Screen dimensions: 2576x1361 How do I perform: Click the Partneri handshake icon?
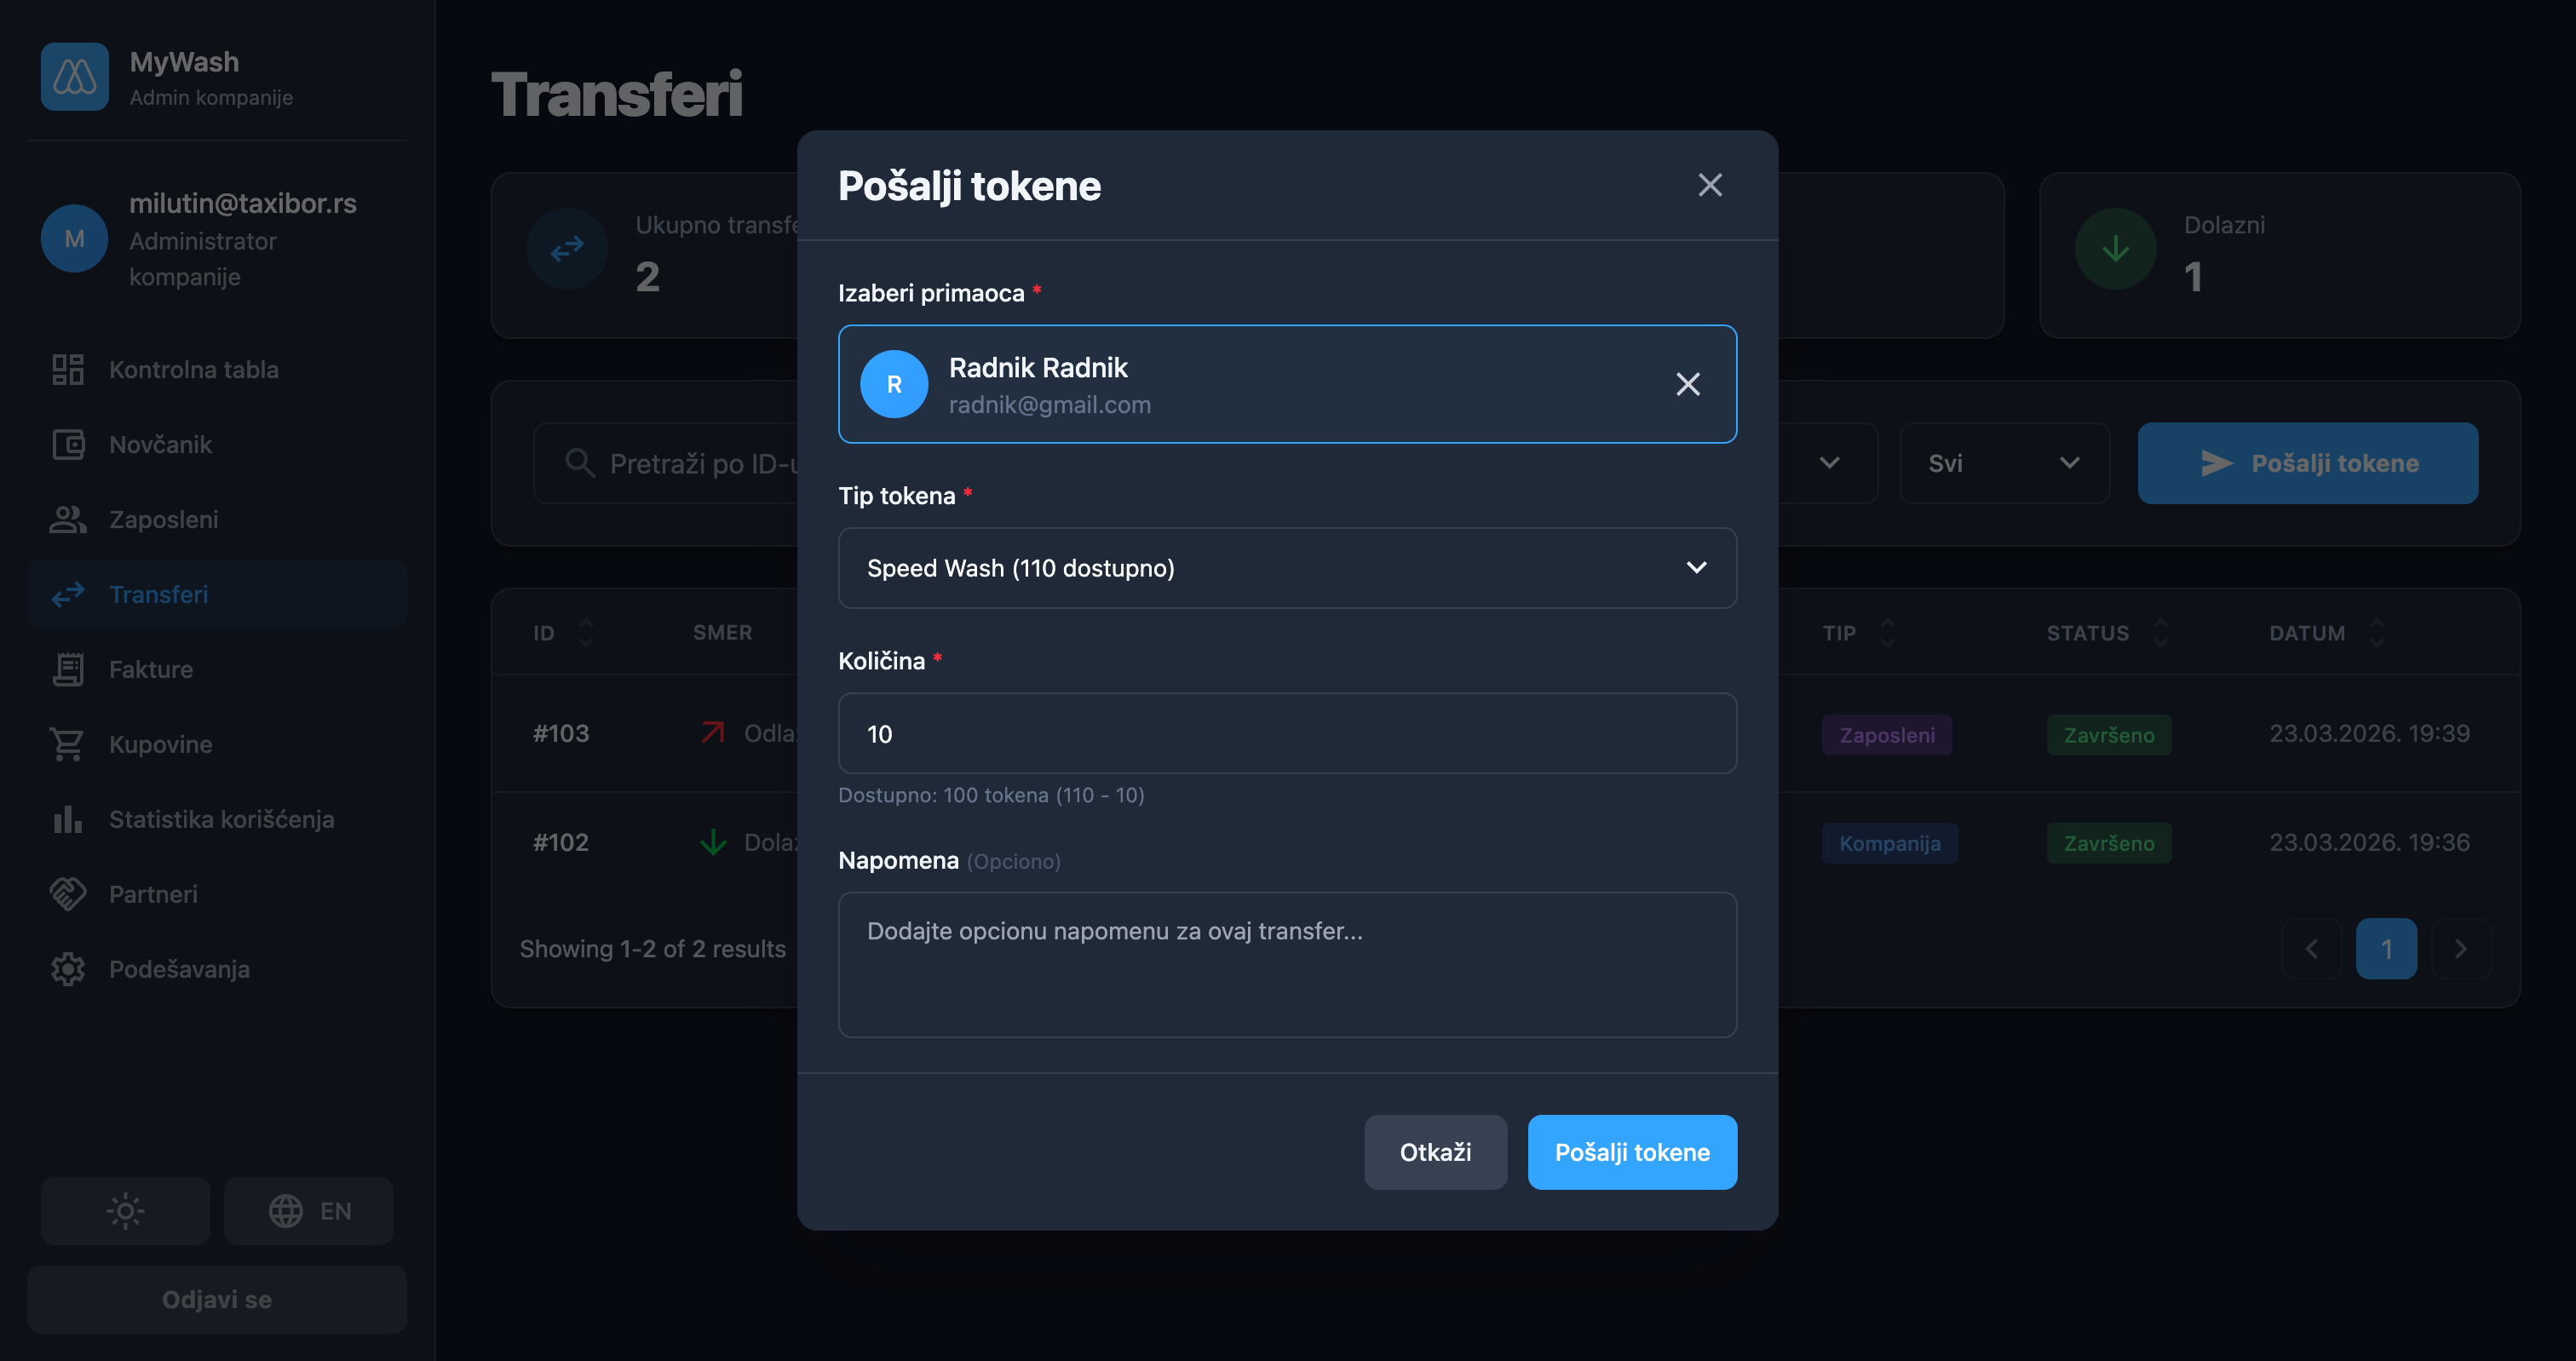click(x=68, y=894)
